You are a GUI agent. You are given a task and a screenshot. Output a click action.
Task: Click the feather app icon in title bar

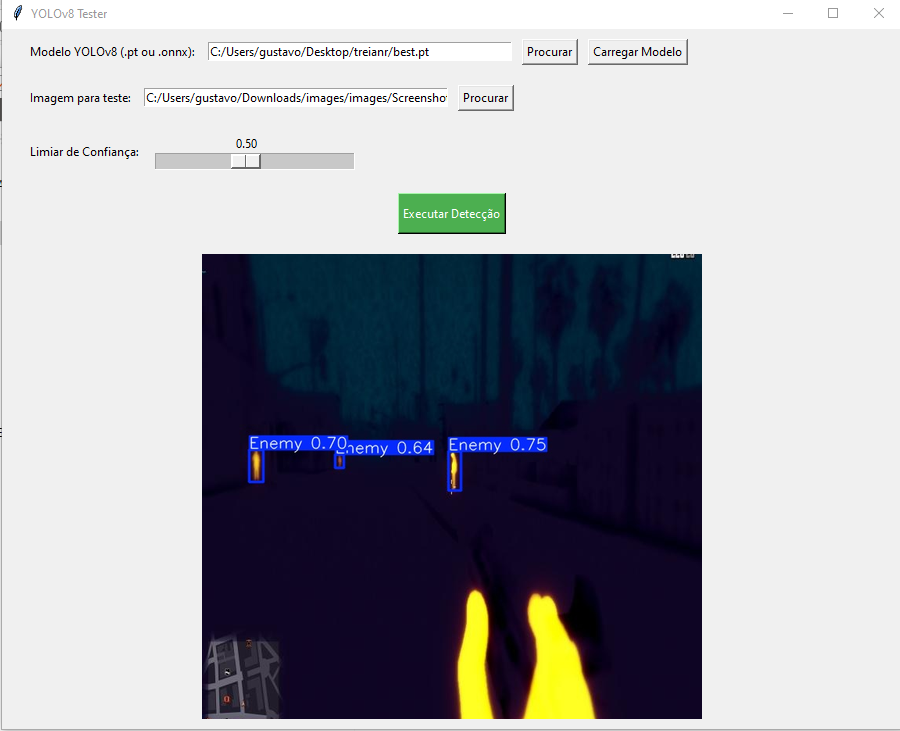[18, 13]
